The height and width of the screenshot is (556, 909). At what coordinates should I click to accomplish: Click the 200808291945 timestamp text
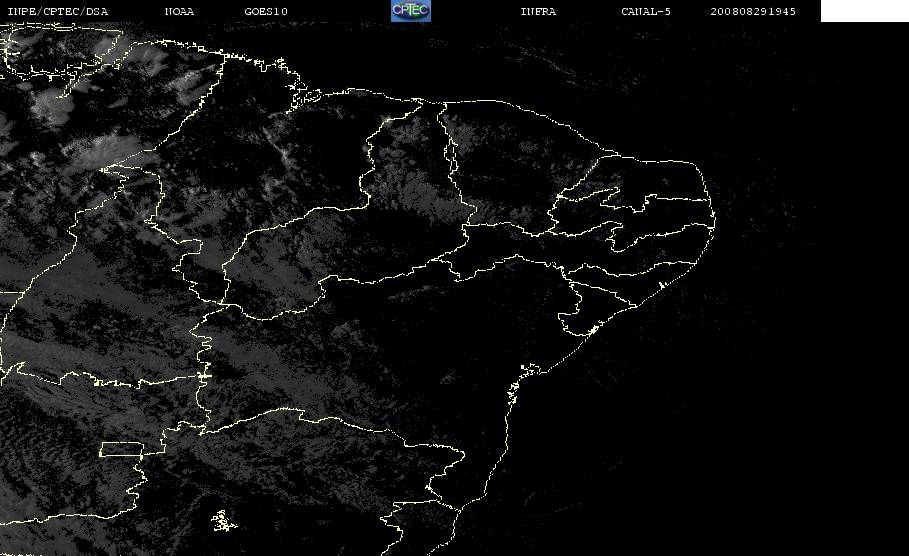pyautogui.click(x=753, y=12)
